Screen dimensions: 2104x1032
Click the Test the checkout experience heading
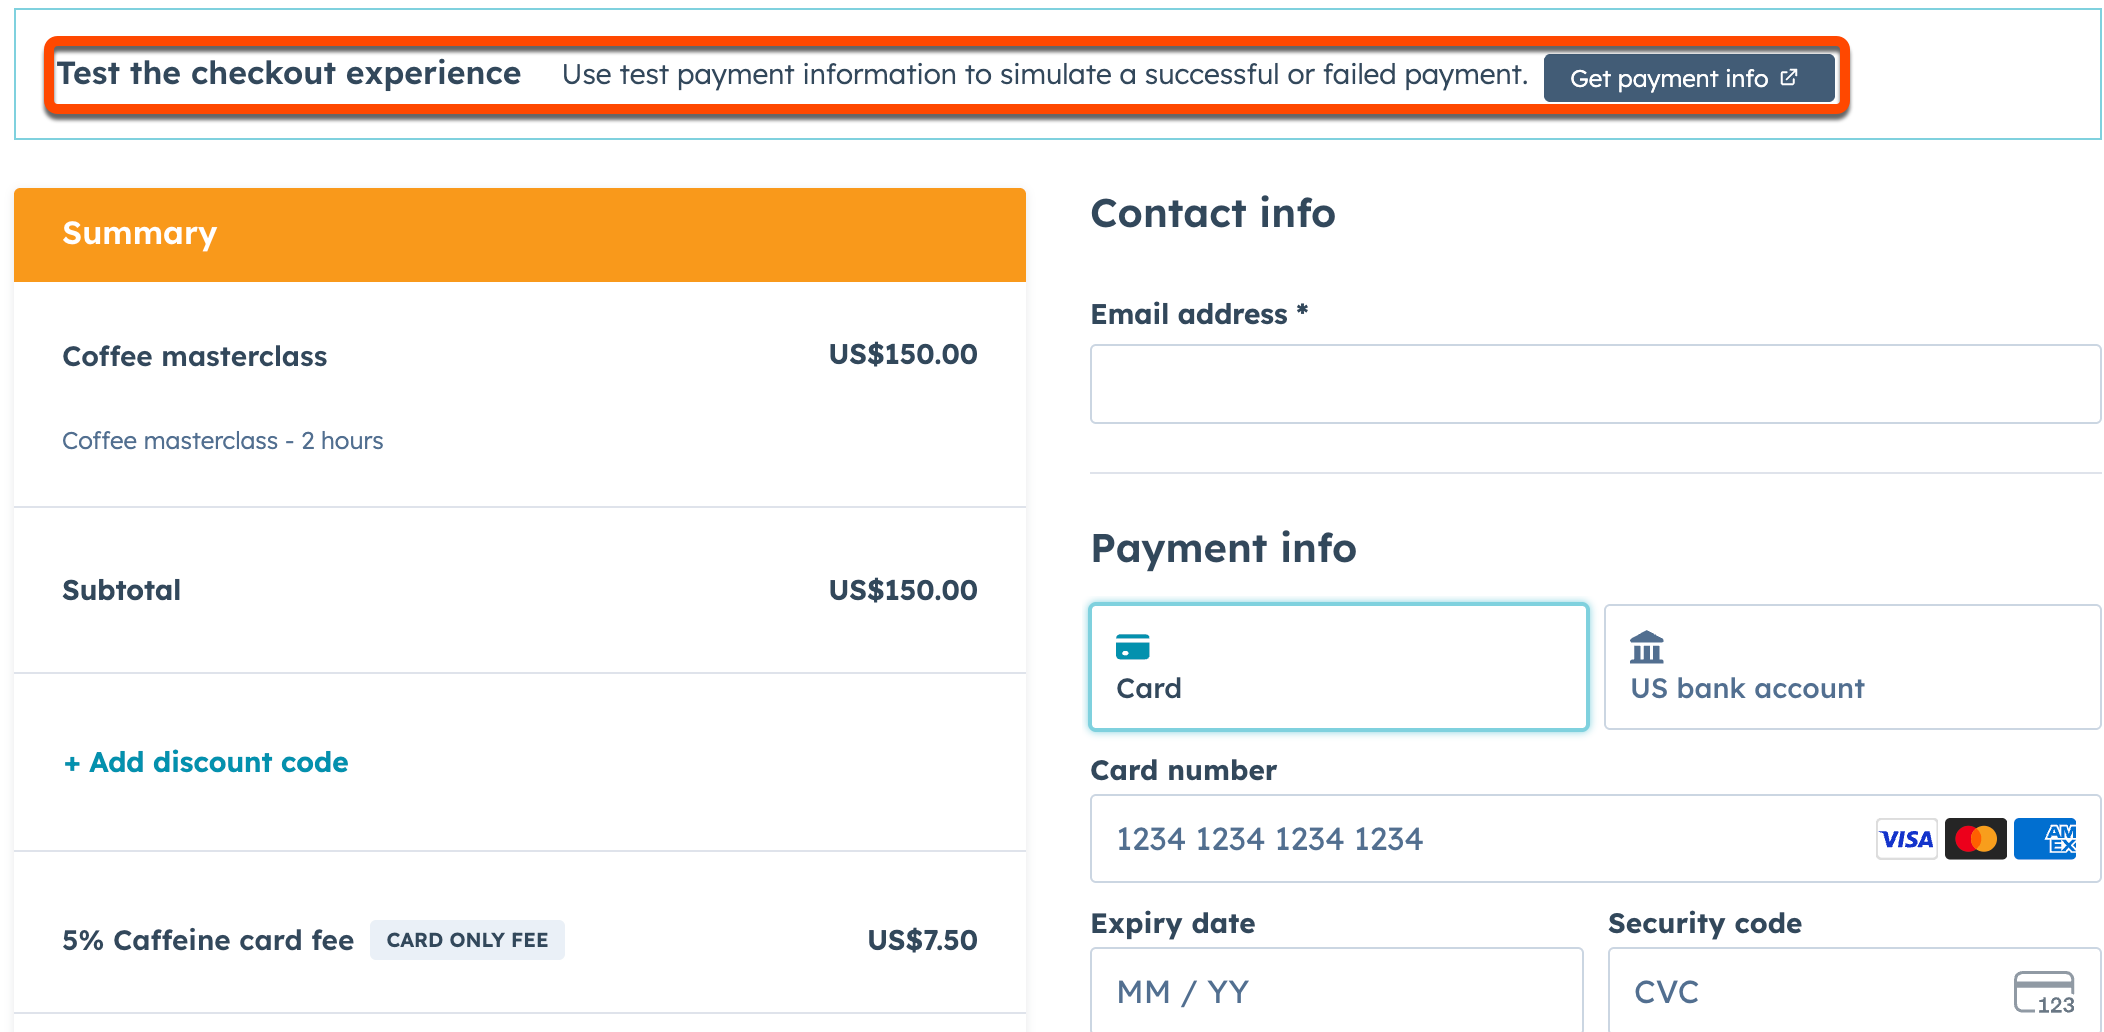289,74
